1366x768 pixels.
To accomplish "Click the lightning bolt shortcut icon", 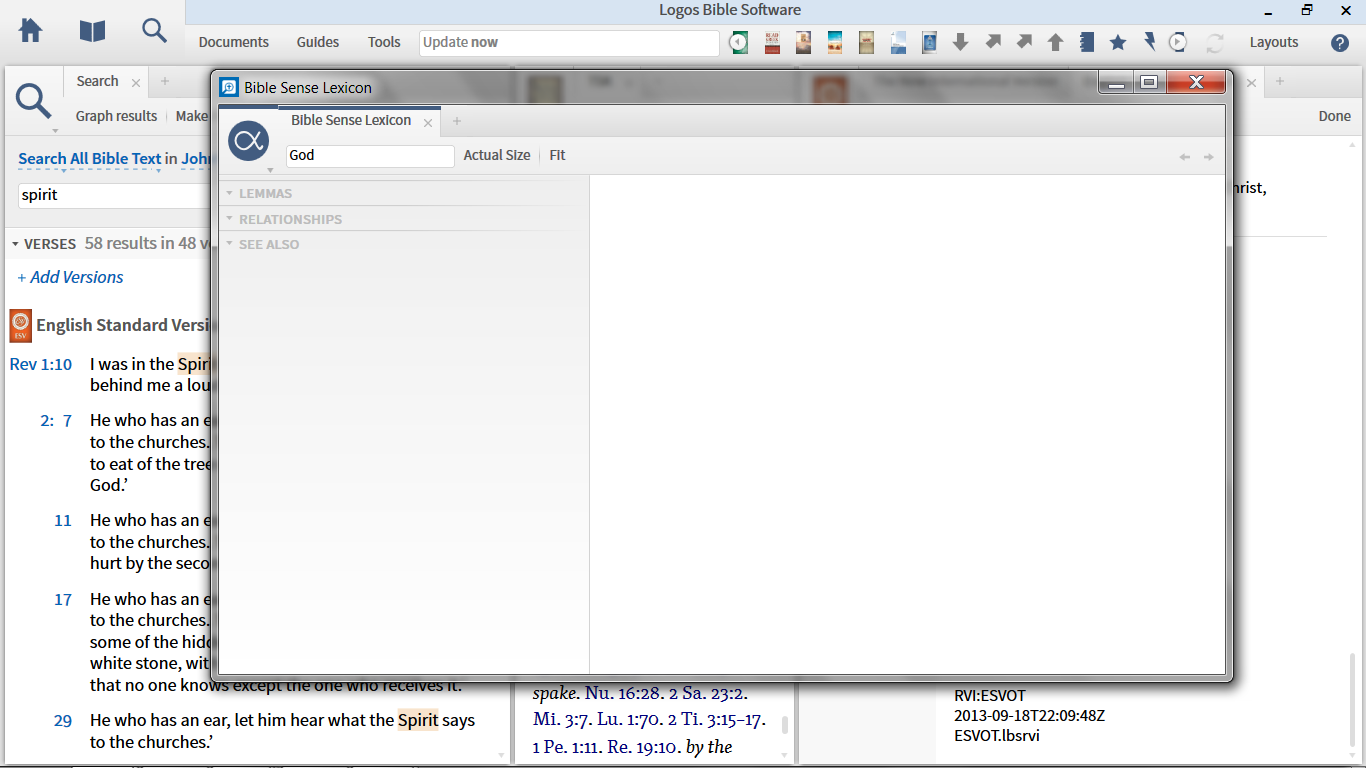I will point(1149,42).
